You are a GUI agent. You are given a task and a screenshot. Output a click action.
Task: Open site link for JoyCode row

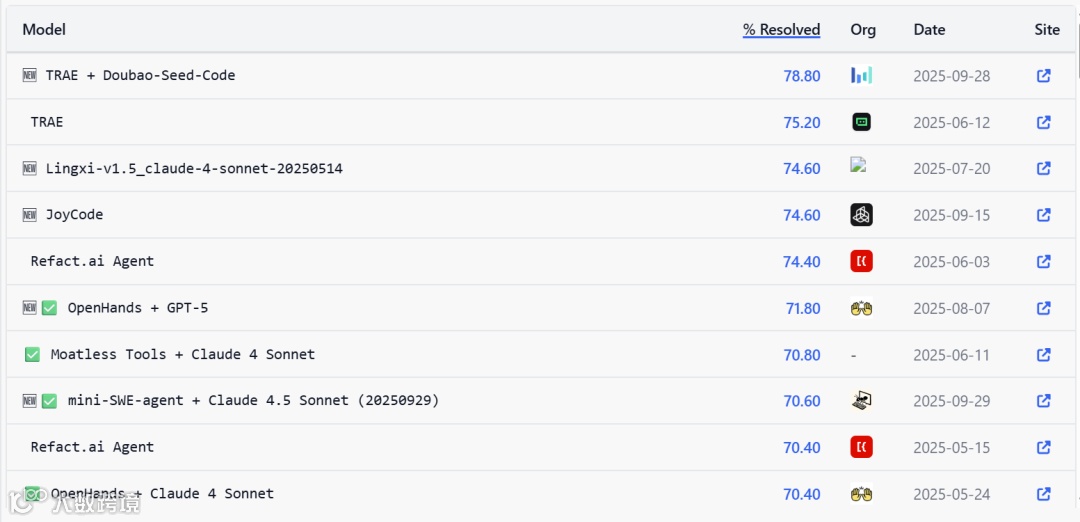(x=1043, y=215)
